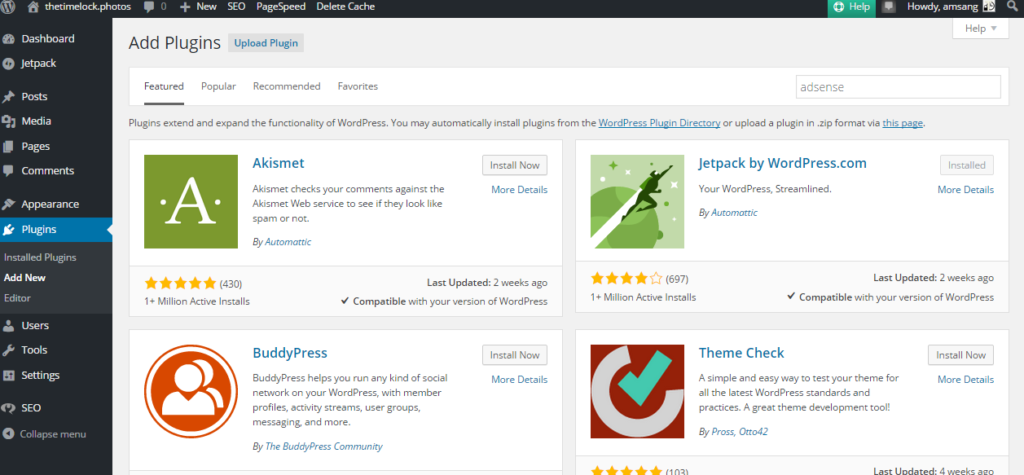Viewport: 1024px width, 475px height.
Task: Expand the Help dropdown tab
Action: click(x=980, y=29)
